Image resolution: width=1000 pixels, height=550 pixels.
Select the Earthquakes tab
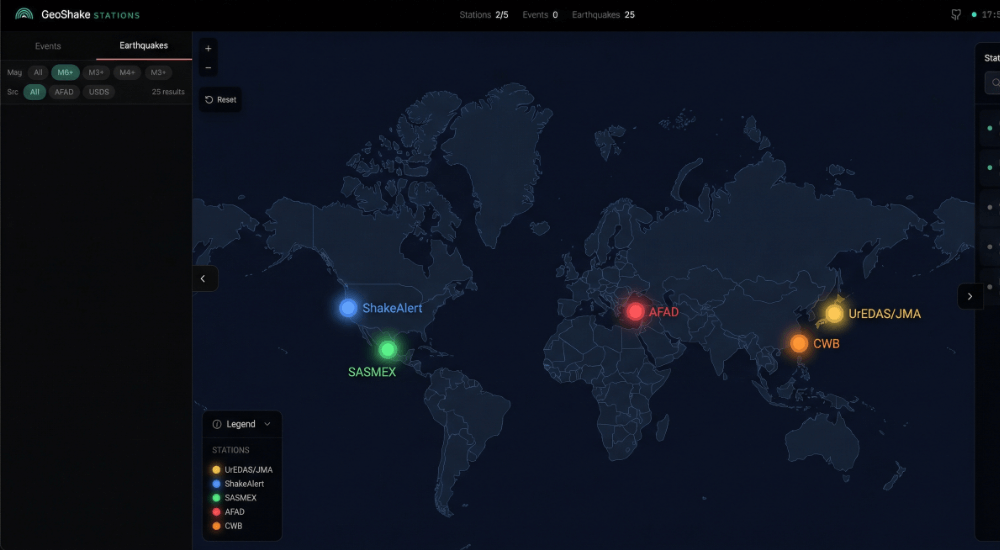click(x=144, y=46)
